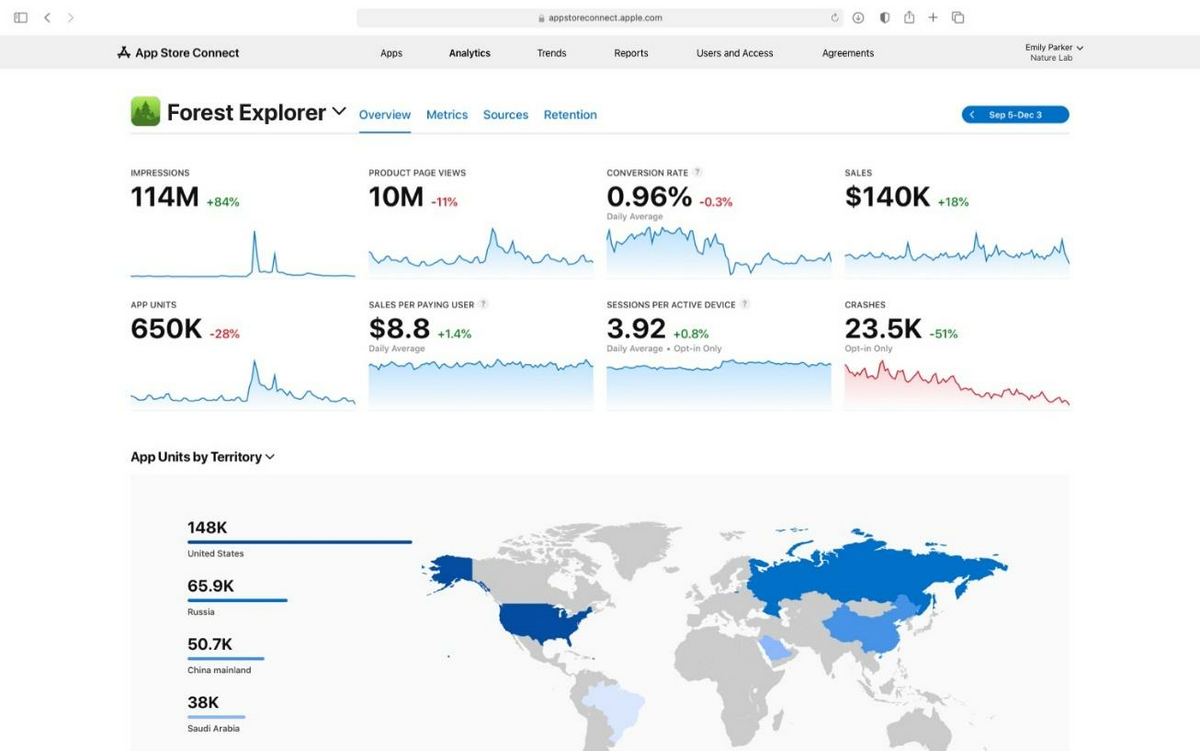
Task: Open Users and Access navigation item
Action: [x=735, y=53]
